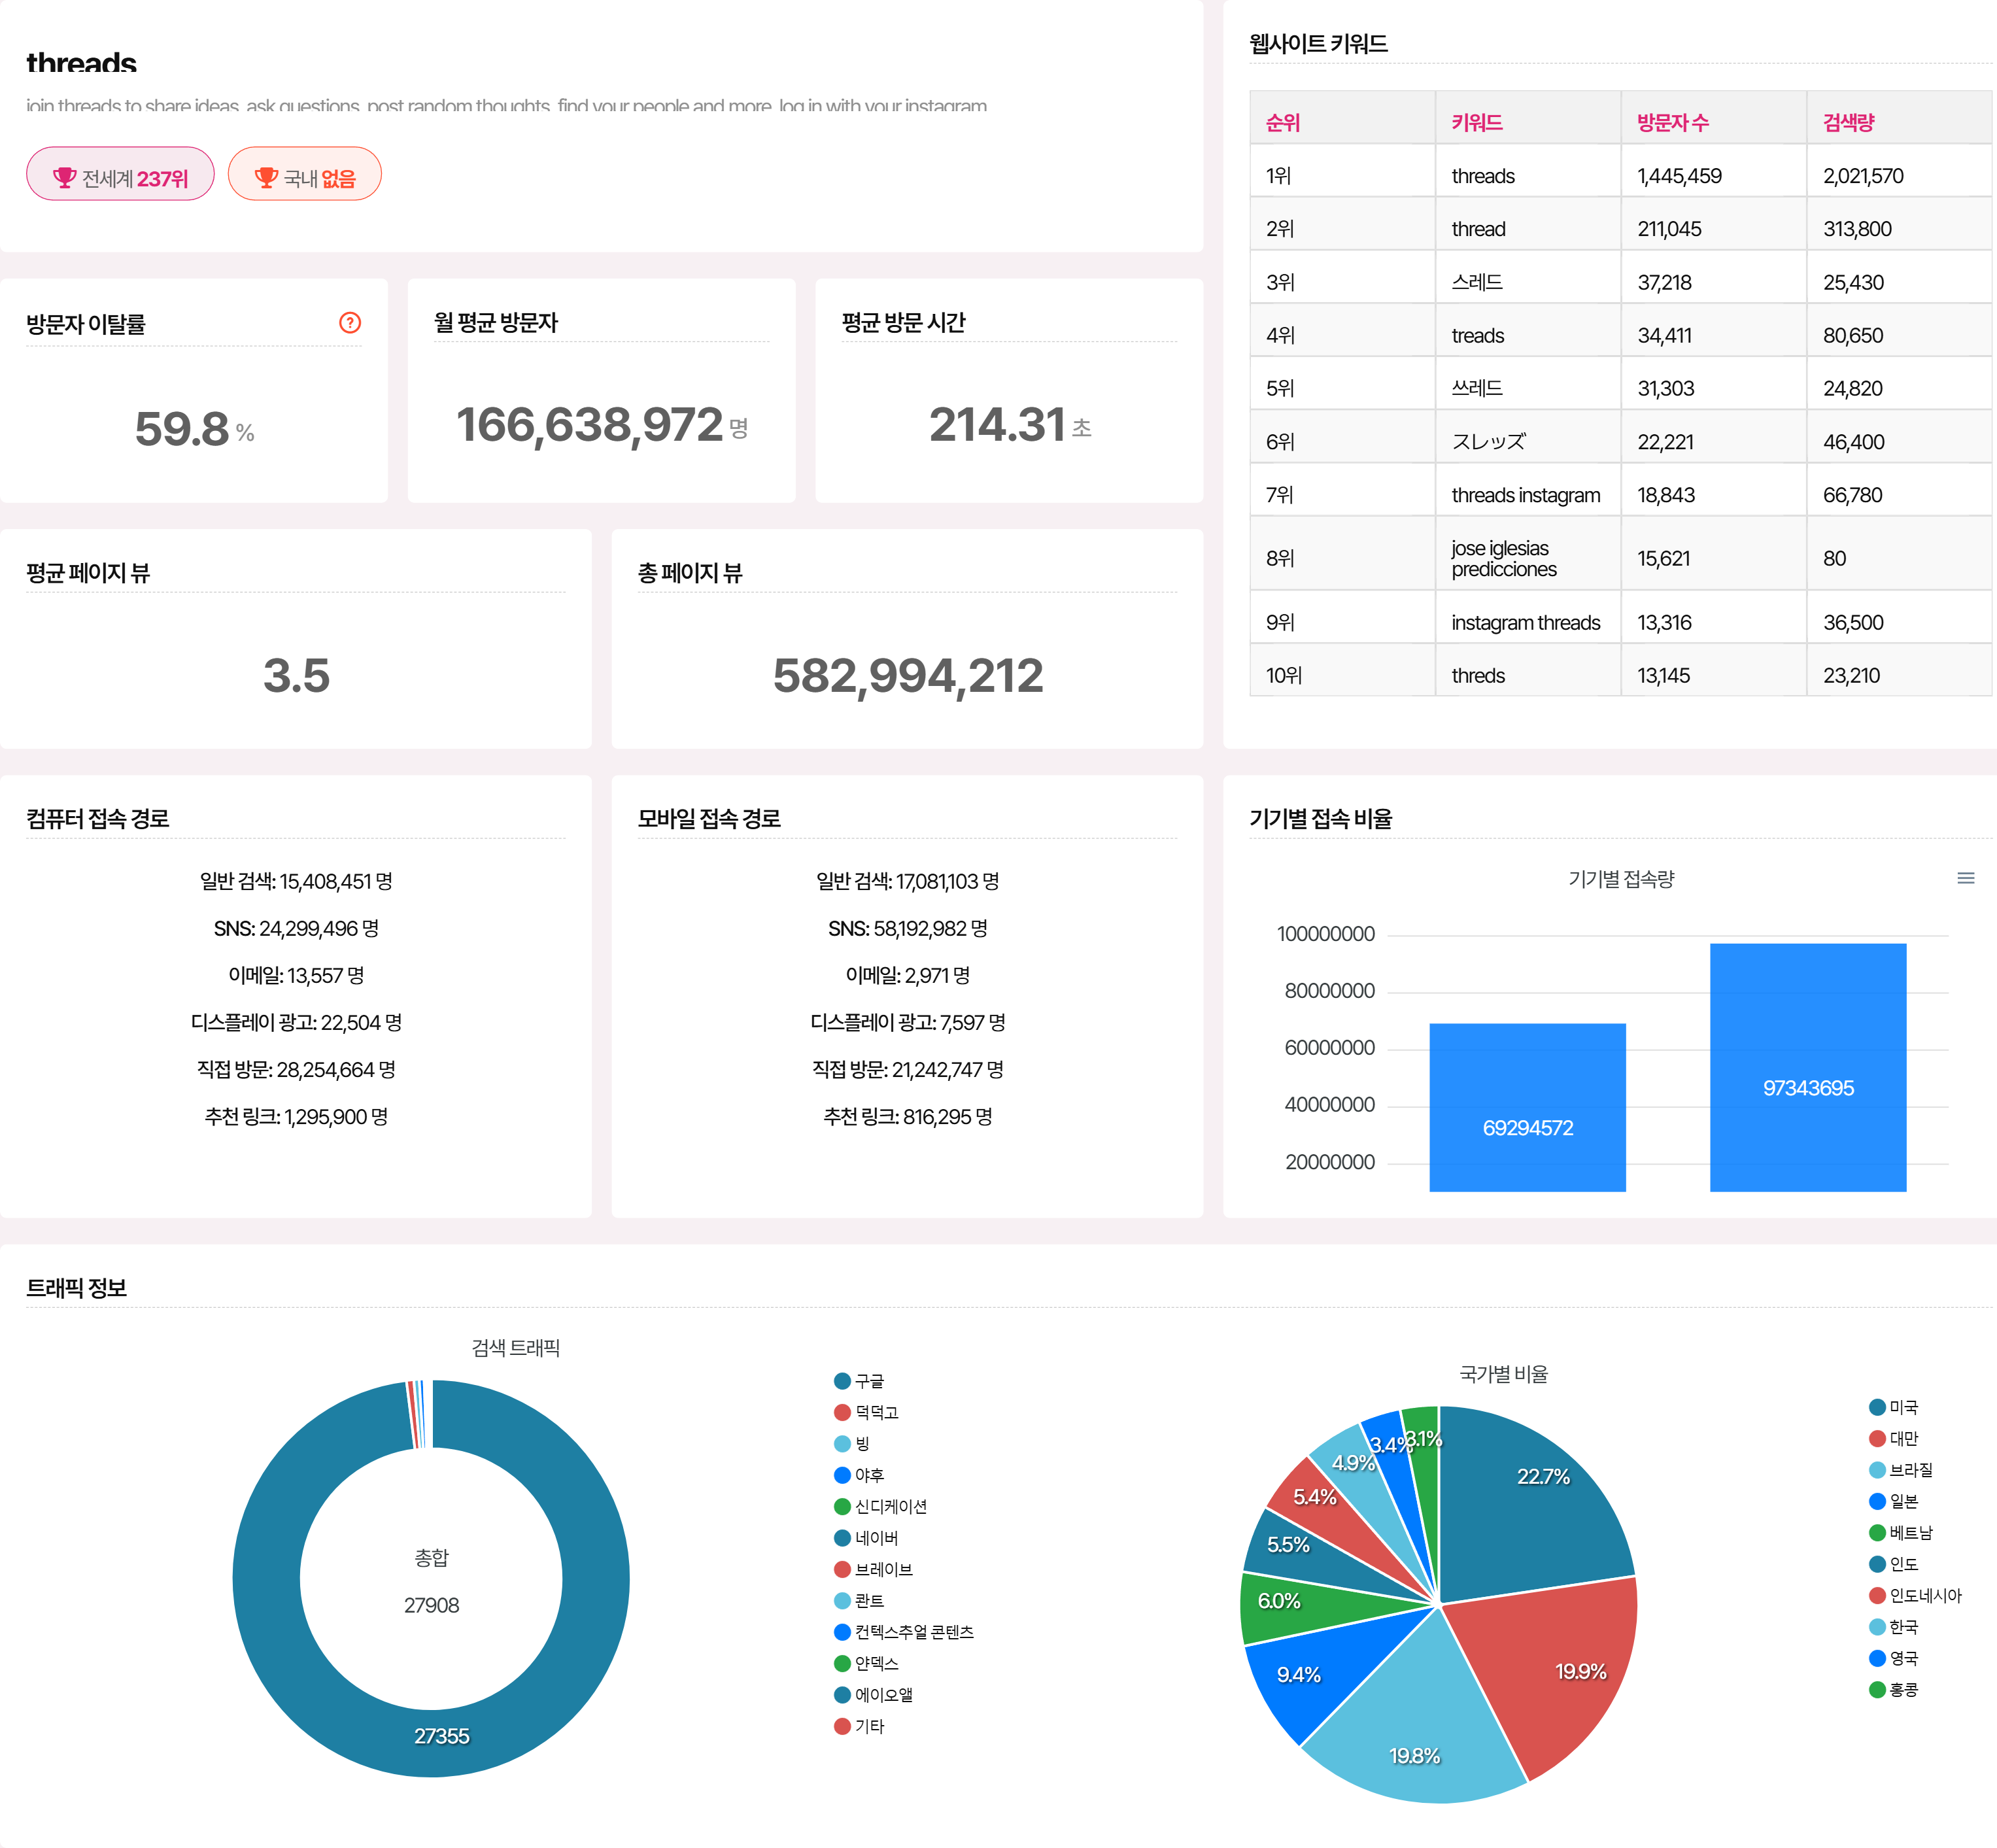
Task: Click the '166,638,972' monthly visitors value
Action: (589, 425)
